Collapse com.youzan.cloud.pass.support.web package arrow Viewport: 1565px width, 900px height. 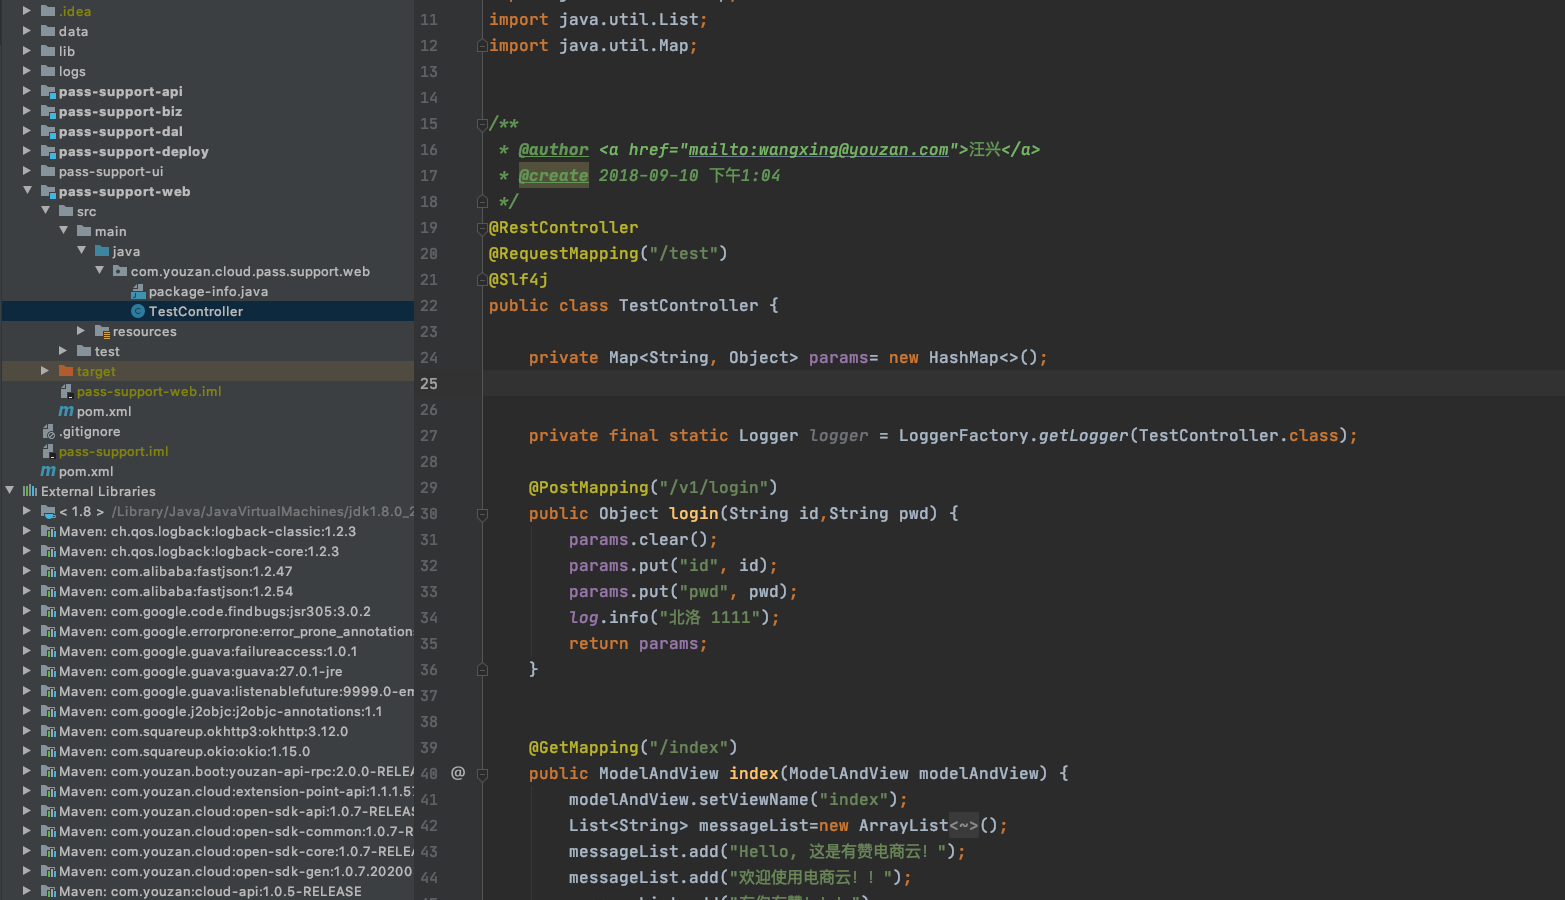[x=100, y=271]
